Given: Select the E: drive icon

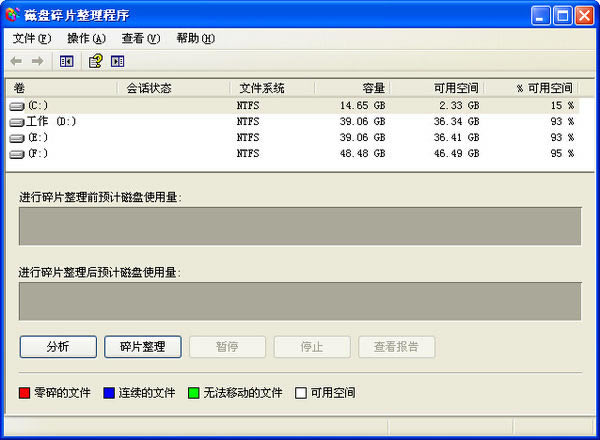Looking at the screenshot, I should (x=17, y=137).
